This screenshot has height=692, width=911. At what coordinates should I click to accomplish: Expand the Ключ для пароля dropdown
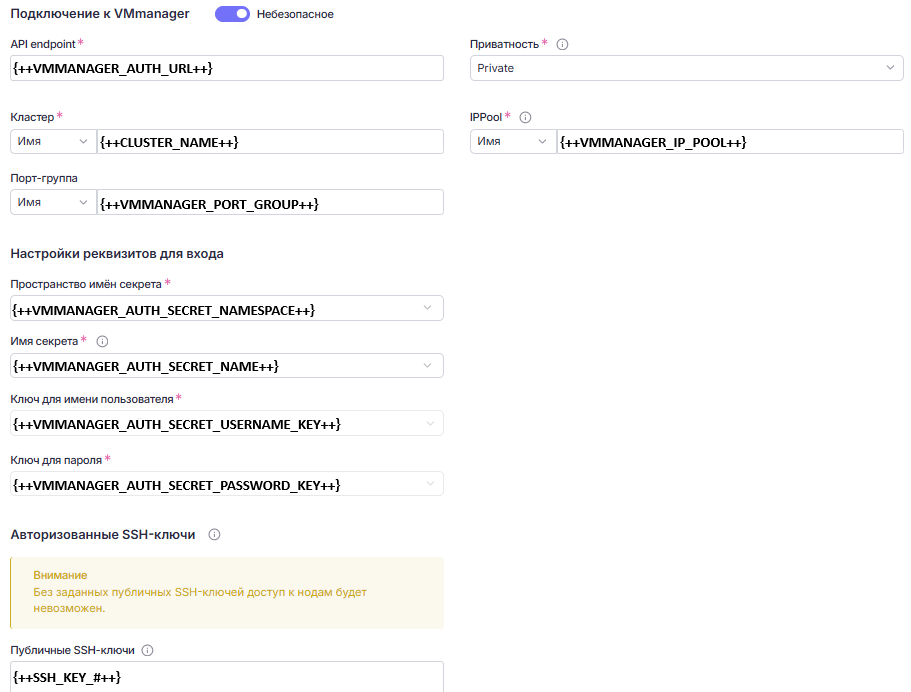pyautogui.click(x=227, y=484)
